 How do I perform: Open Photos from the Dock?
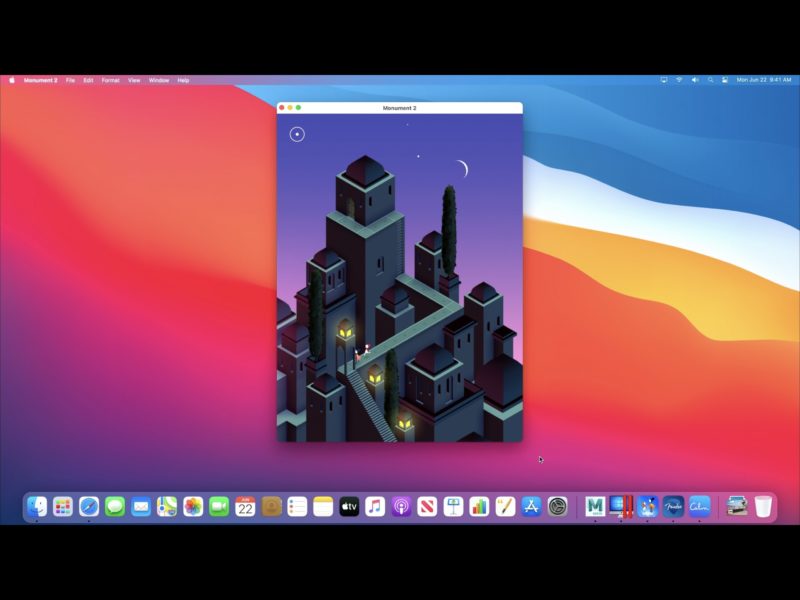pos(193,507)
